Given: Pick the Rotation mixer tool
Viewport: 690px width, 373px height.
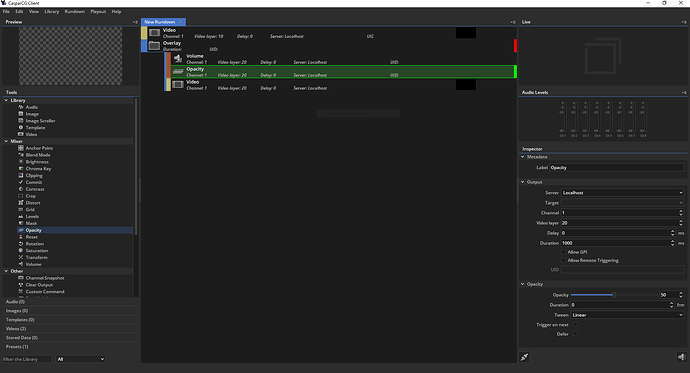Looking at the screenshot, I should click(34, 244).
